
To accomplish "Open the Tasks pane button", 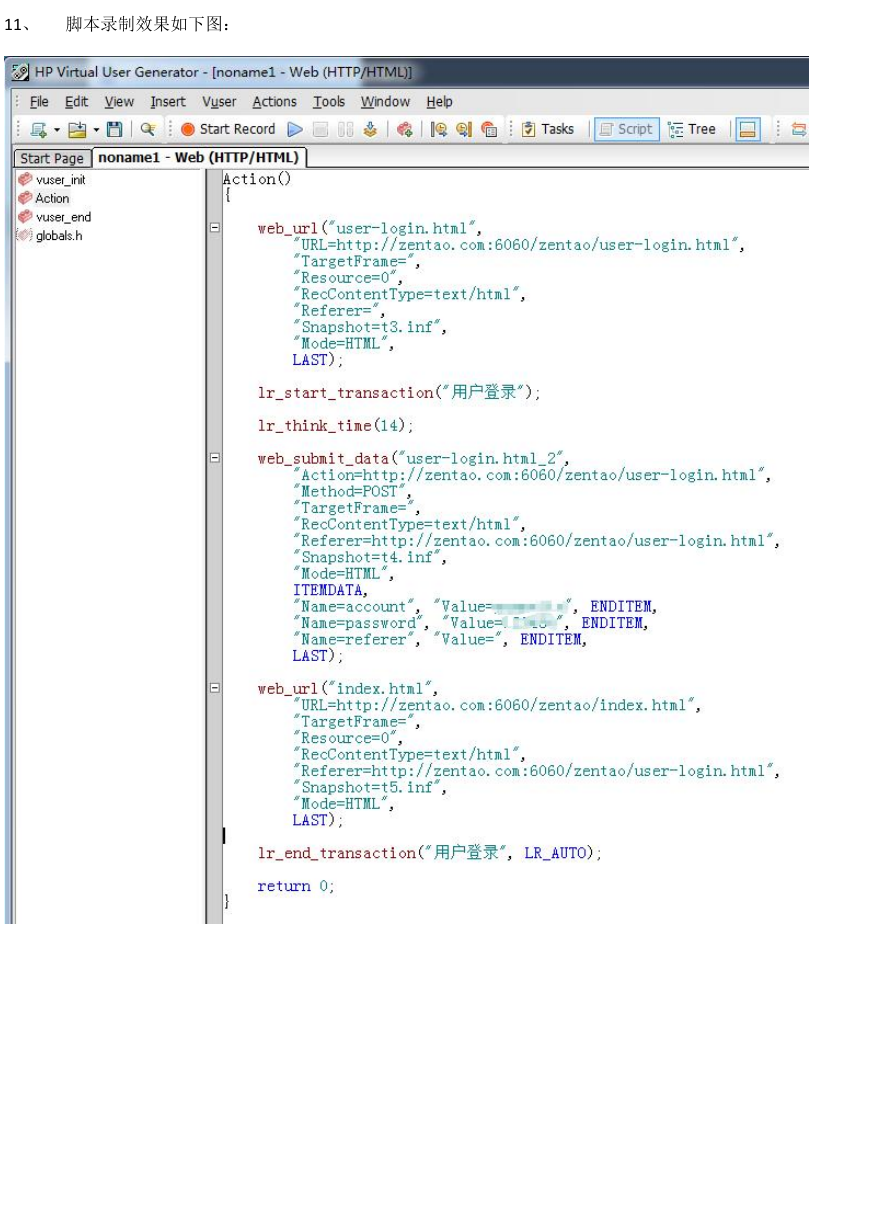I will (x=548, y=129).
